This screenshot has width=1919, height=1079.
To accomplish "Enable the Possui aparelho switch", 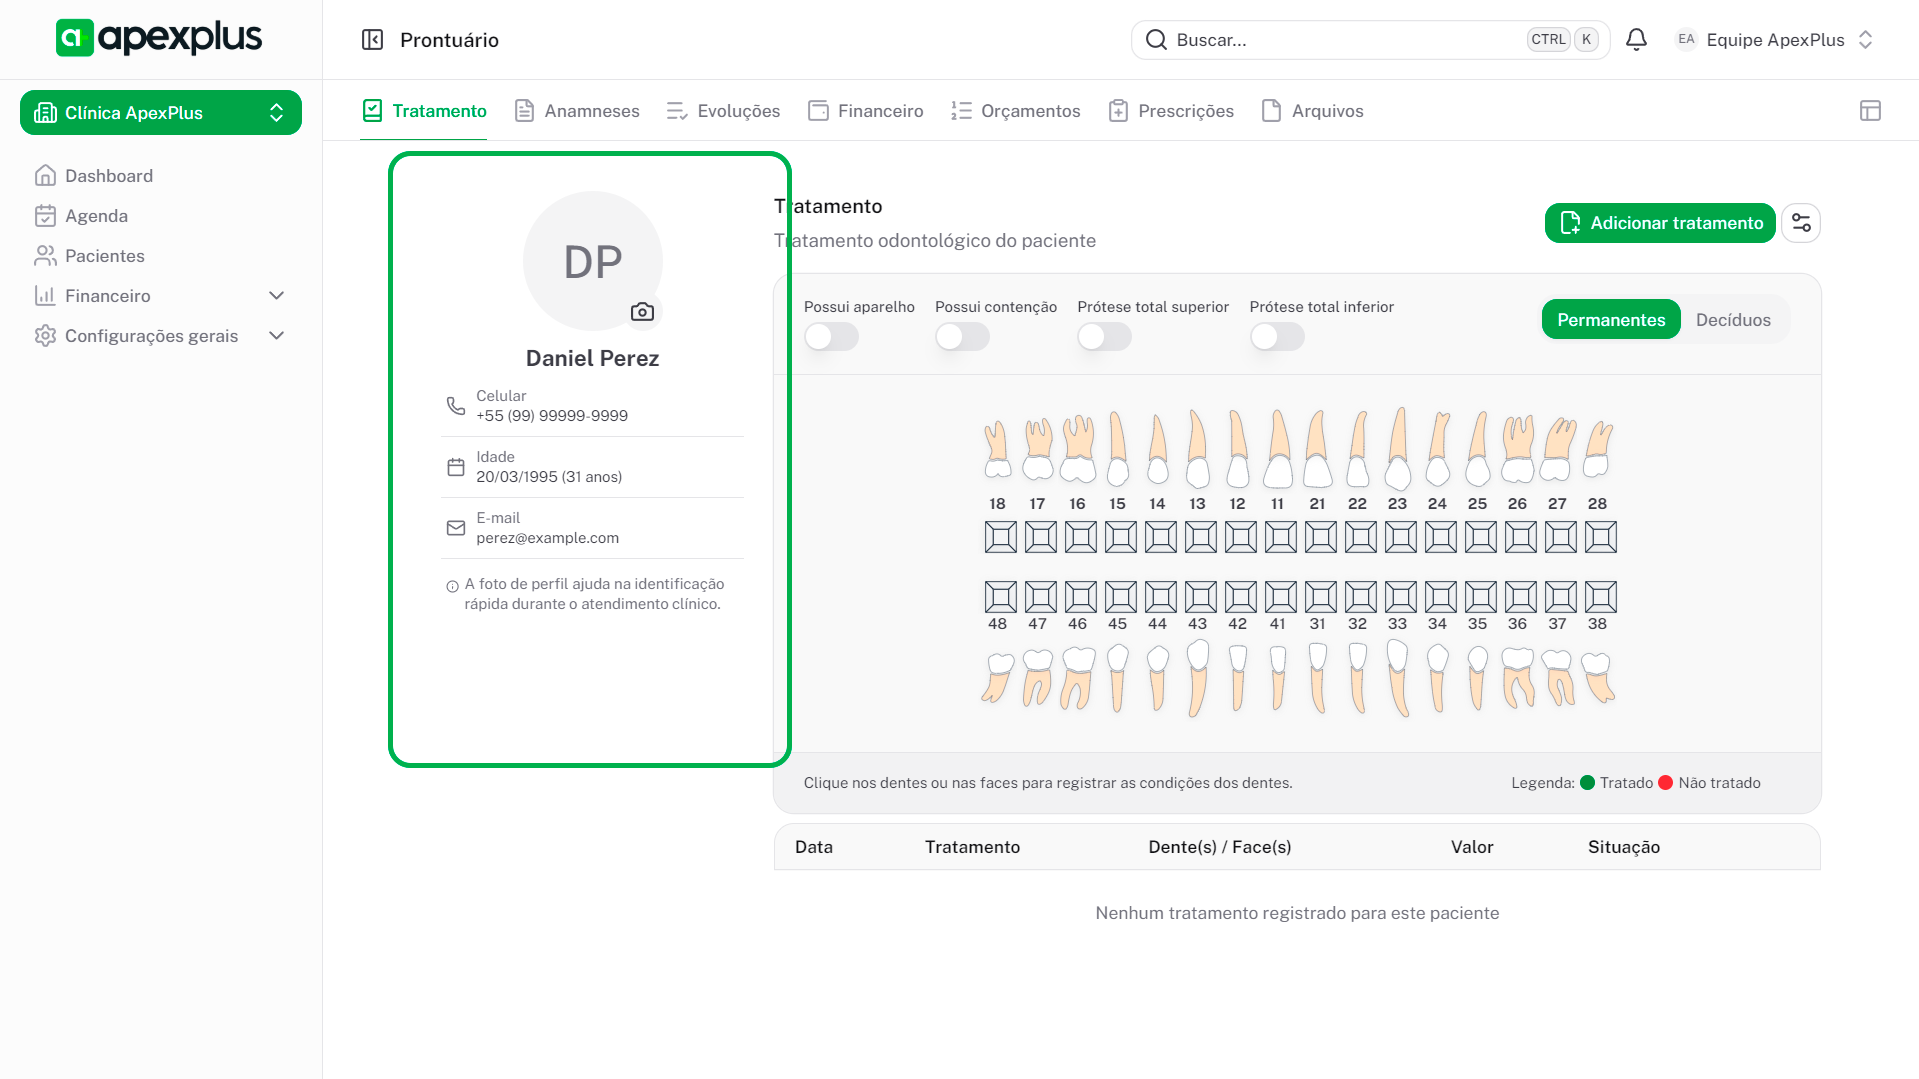I will 831,337.
